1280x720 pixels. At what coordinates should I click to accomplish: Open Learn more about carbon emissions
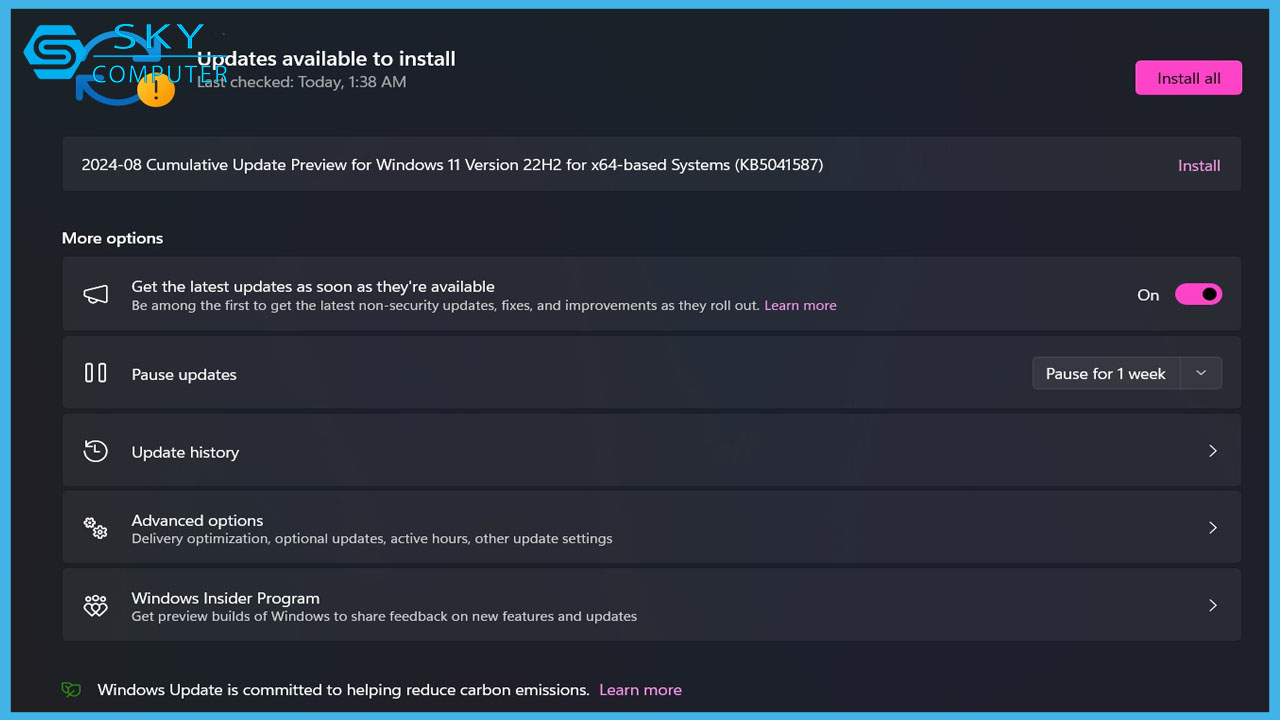[640, 690]
